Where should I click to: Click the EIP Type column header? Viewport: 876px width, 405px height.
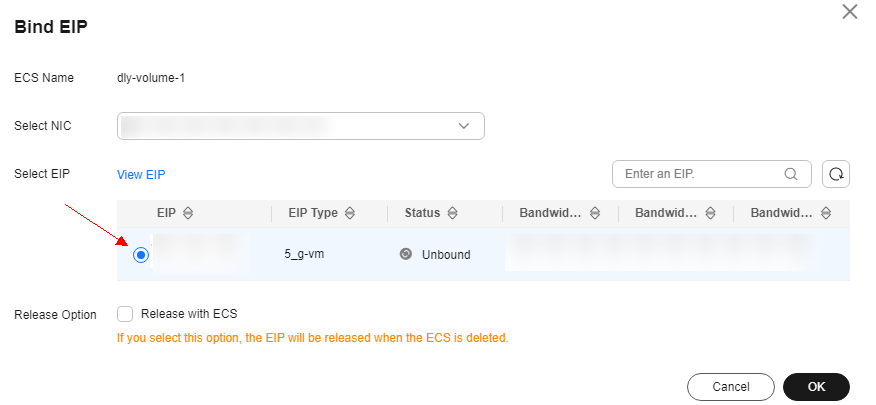pos(313,213)
